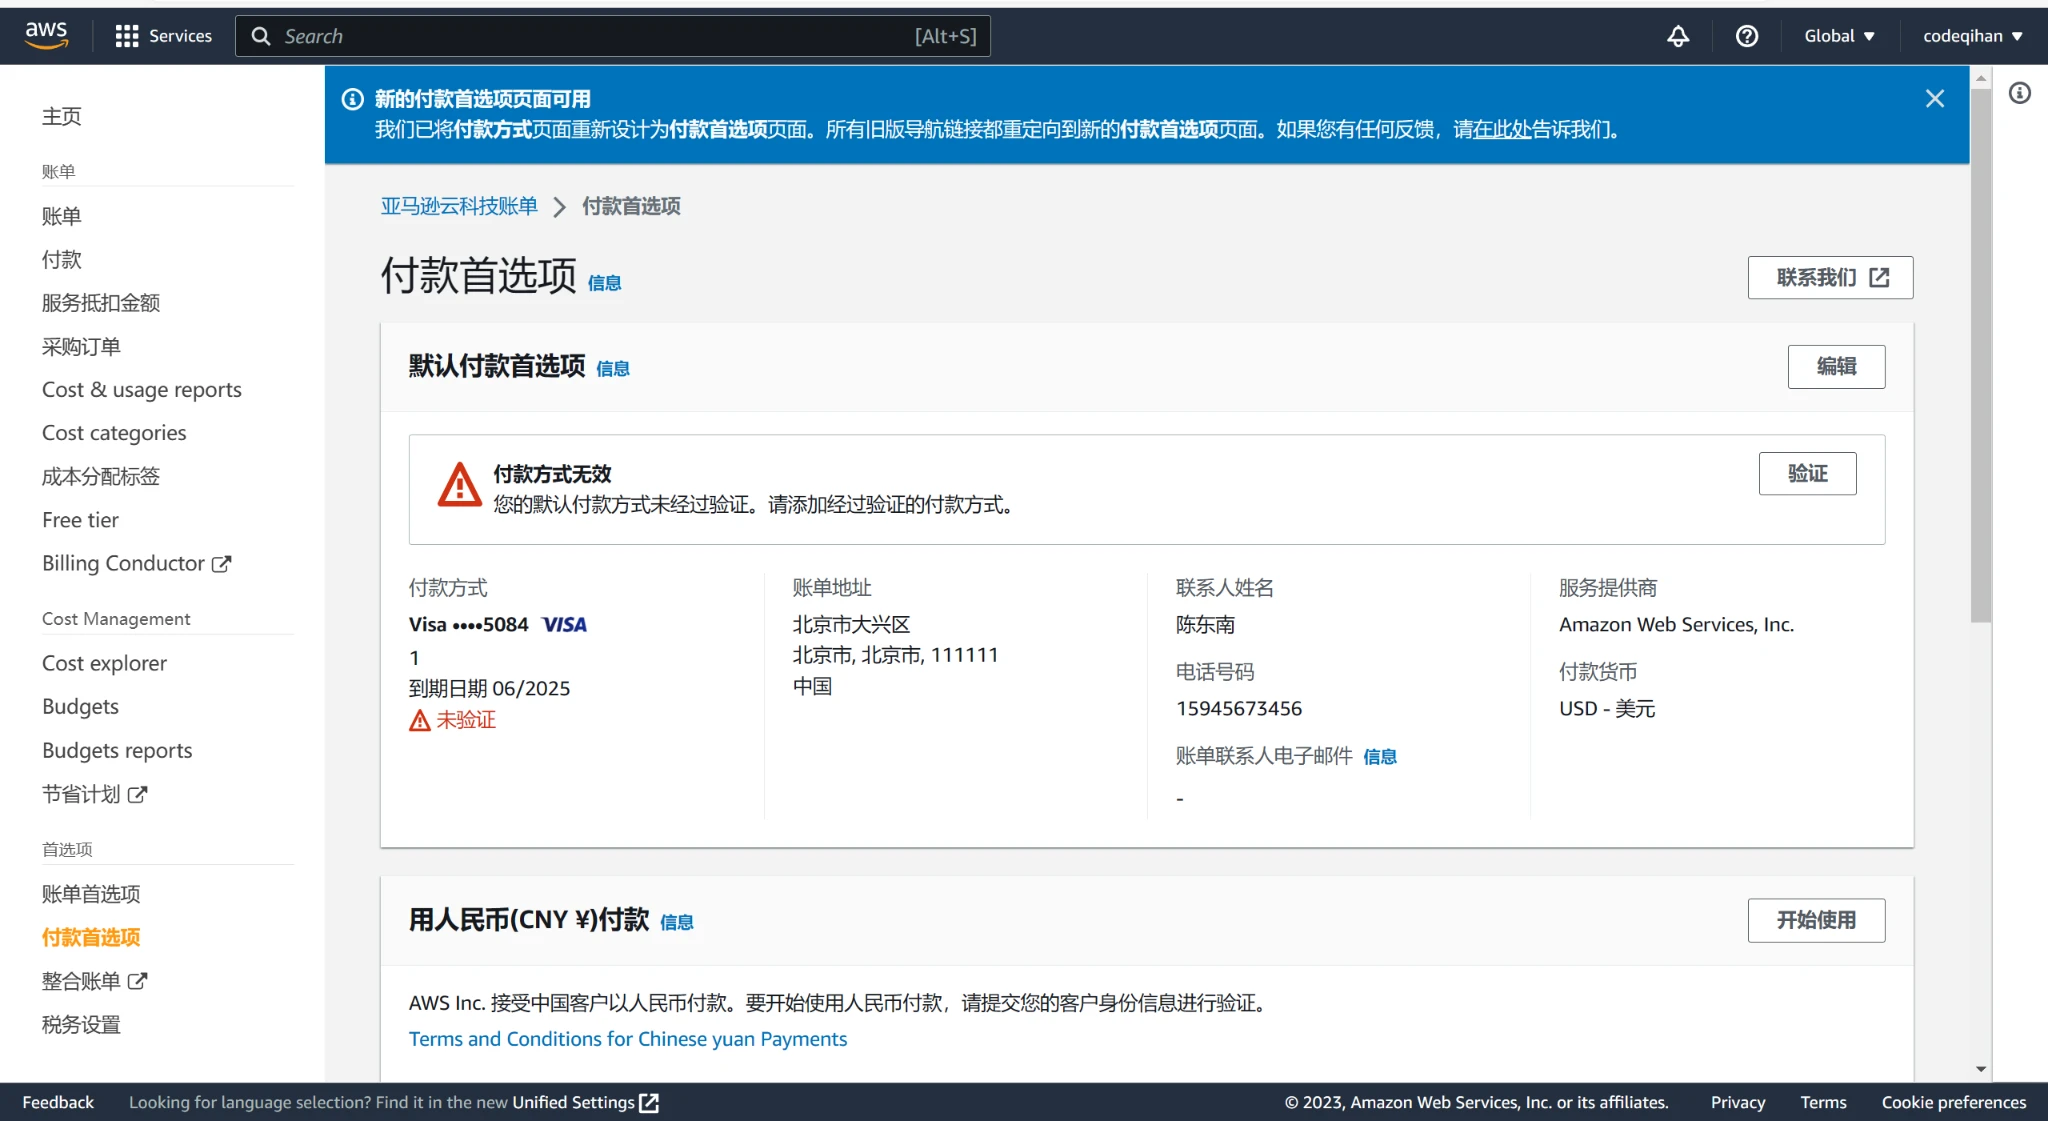Expand the Global region dropdown
The height and width of the screenshot is (1121, 2048).
coord(1839,36)
